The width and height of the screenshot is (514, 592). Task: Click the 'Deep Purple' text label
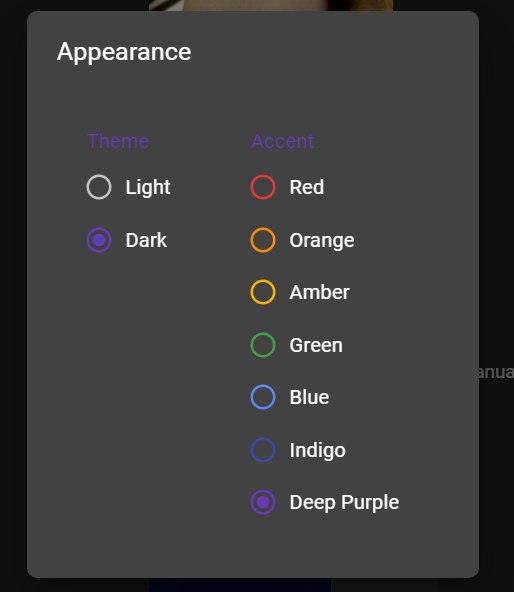click(344, 503)
